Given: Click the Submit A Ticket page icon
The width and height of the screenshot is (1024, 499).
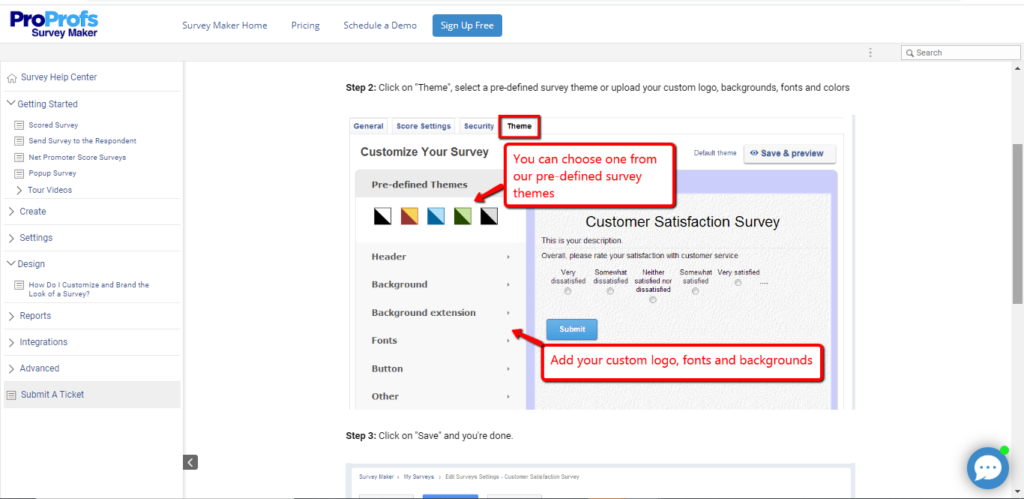Looking at the screenshot, I should point(12,395).
